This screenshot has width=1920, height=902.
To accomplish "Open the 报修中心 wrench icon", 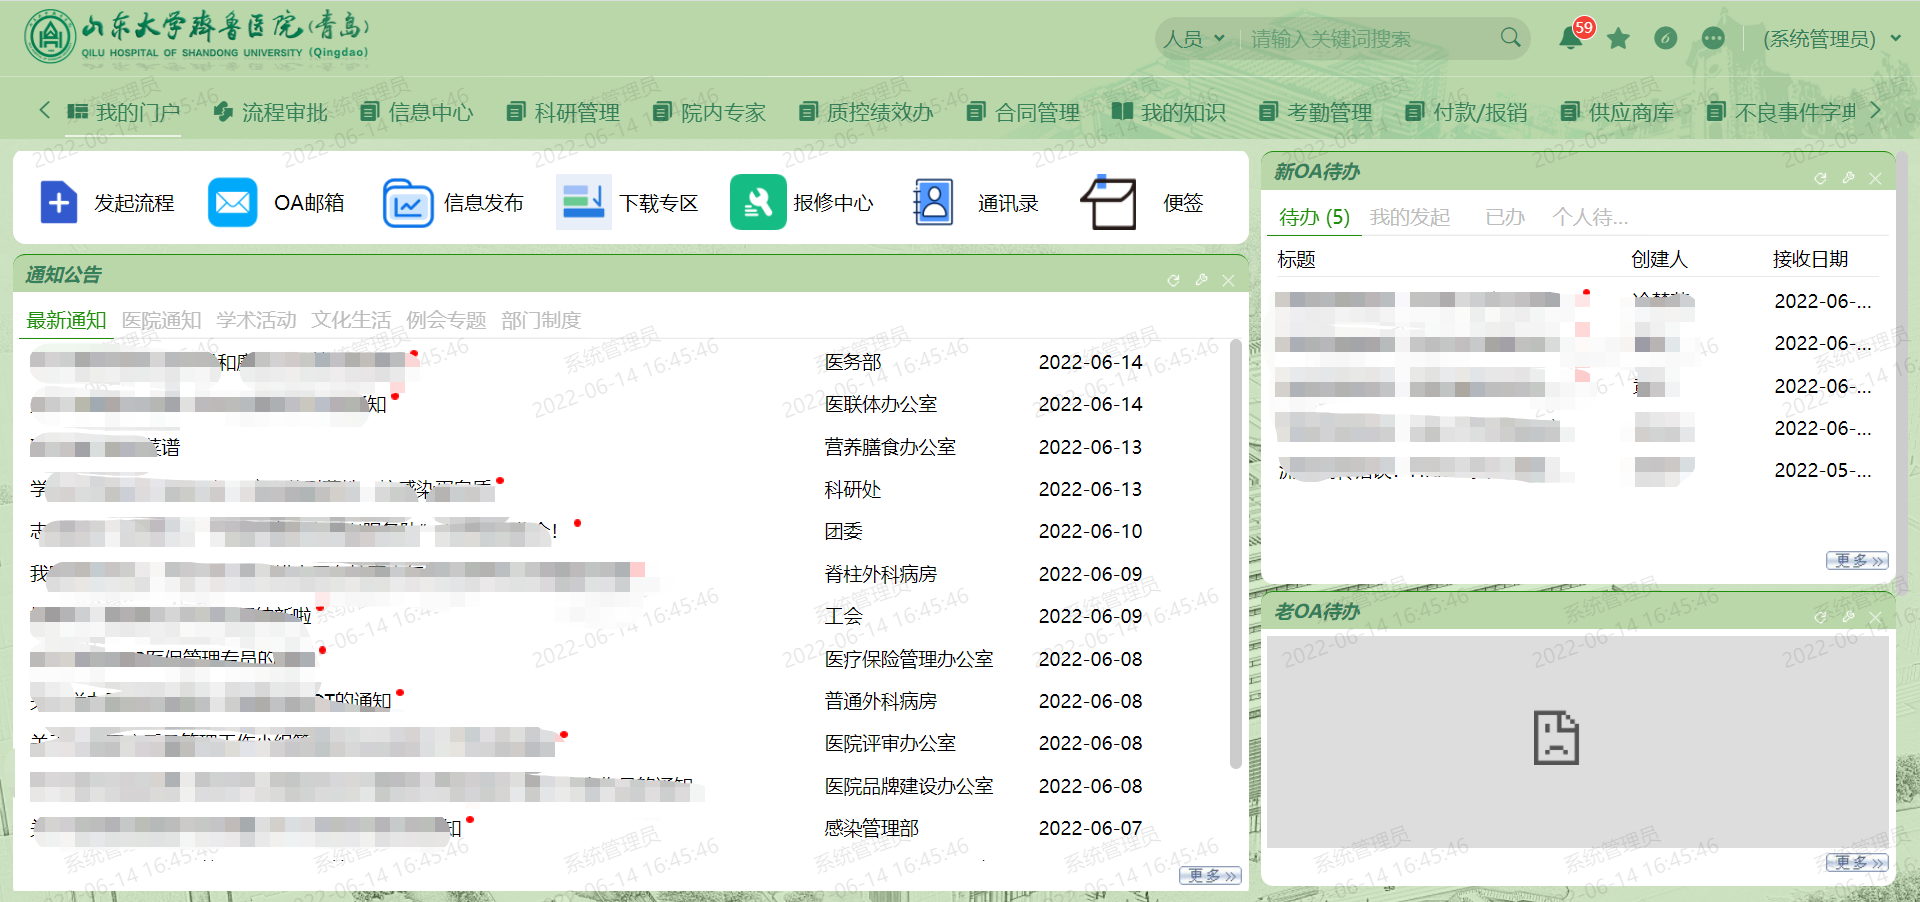I will (x=758, y=203).
